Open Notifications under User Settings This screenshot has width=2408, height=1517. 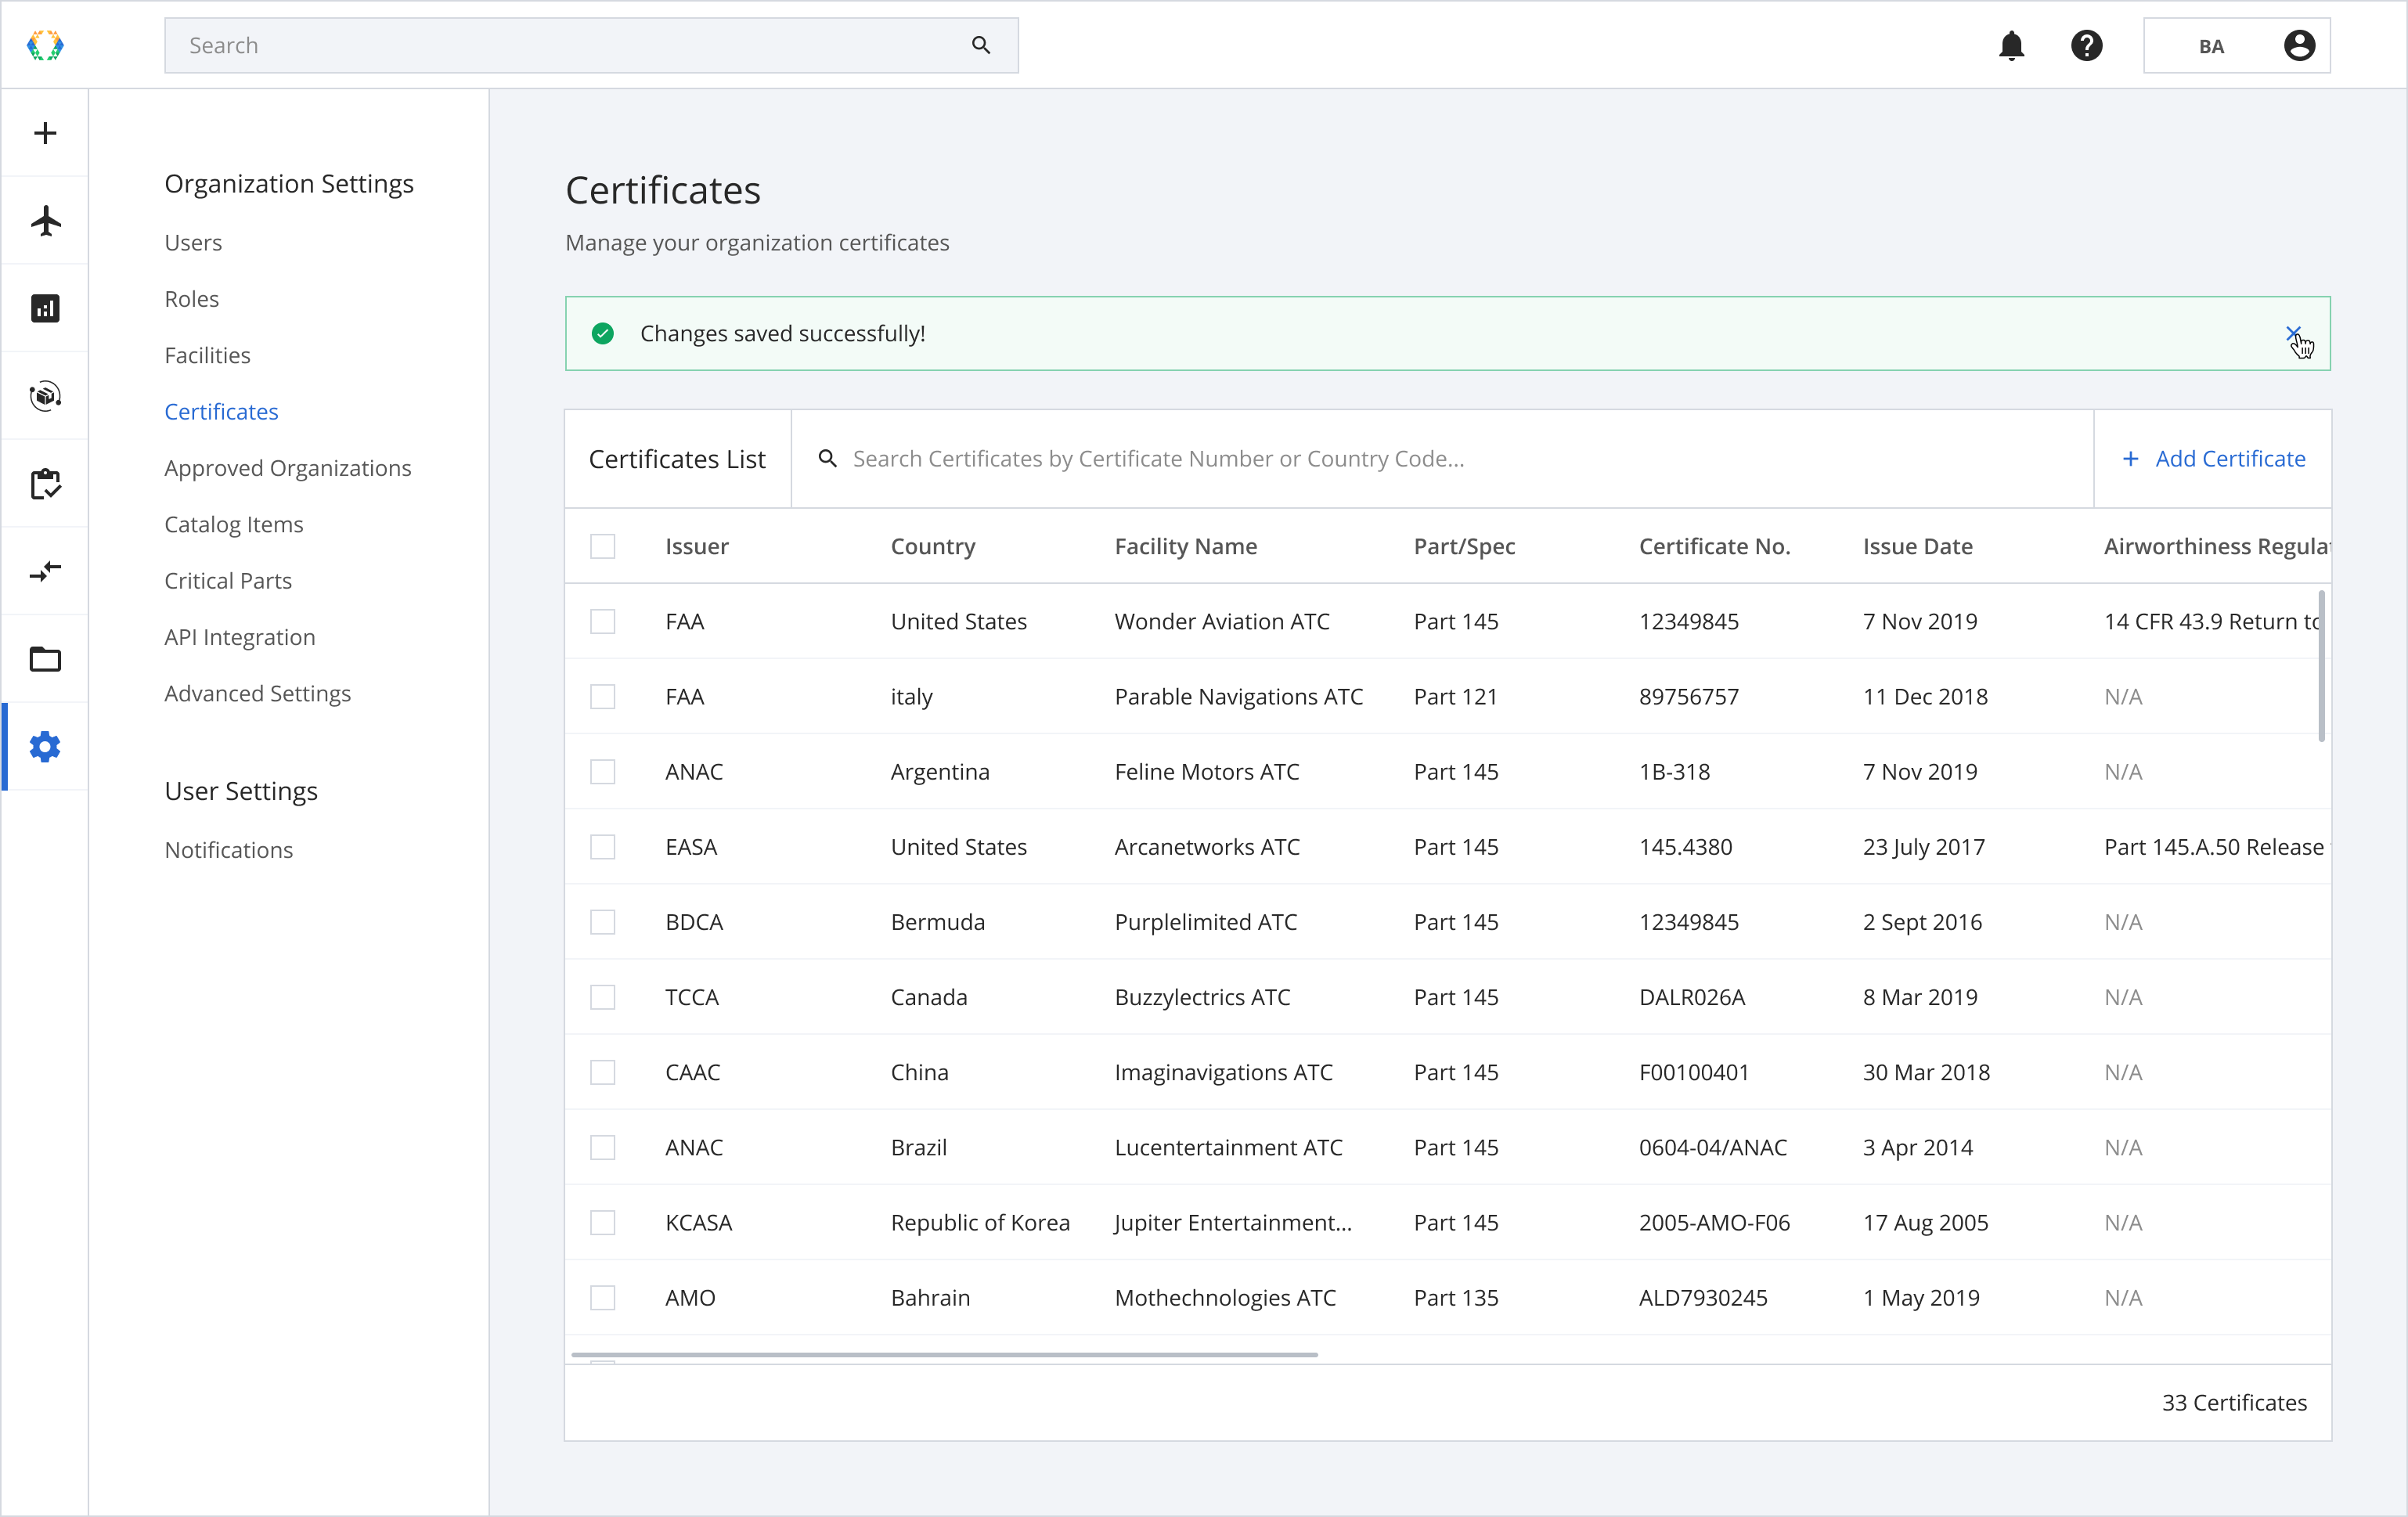pos(229,850)
